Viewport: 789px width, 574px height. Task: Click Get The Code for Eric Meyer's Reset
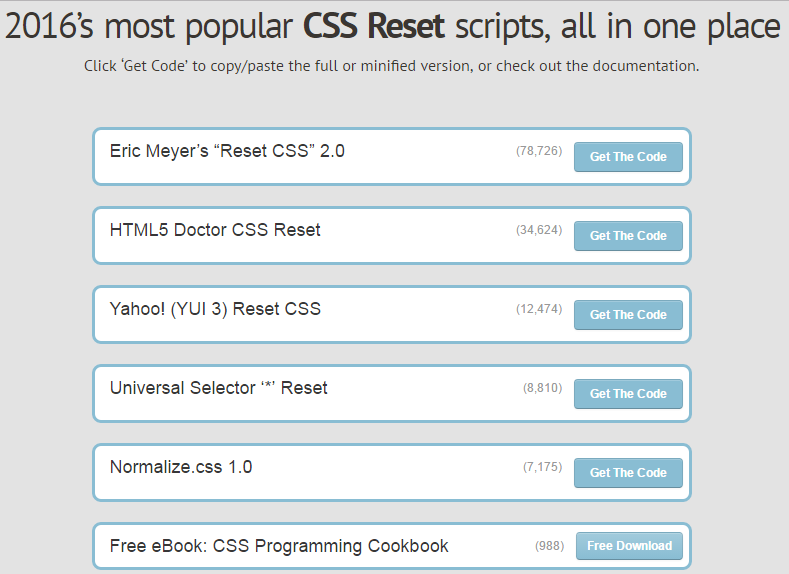(628, 157)
